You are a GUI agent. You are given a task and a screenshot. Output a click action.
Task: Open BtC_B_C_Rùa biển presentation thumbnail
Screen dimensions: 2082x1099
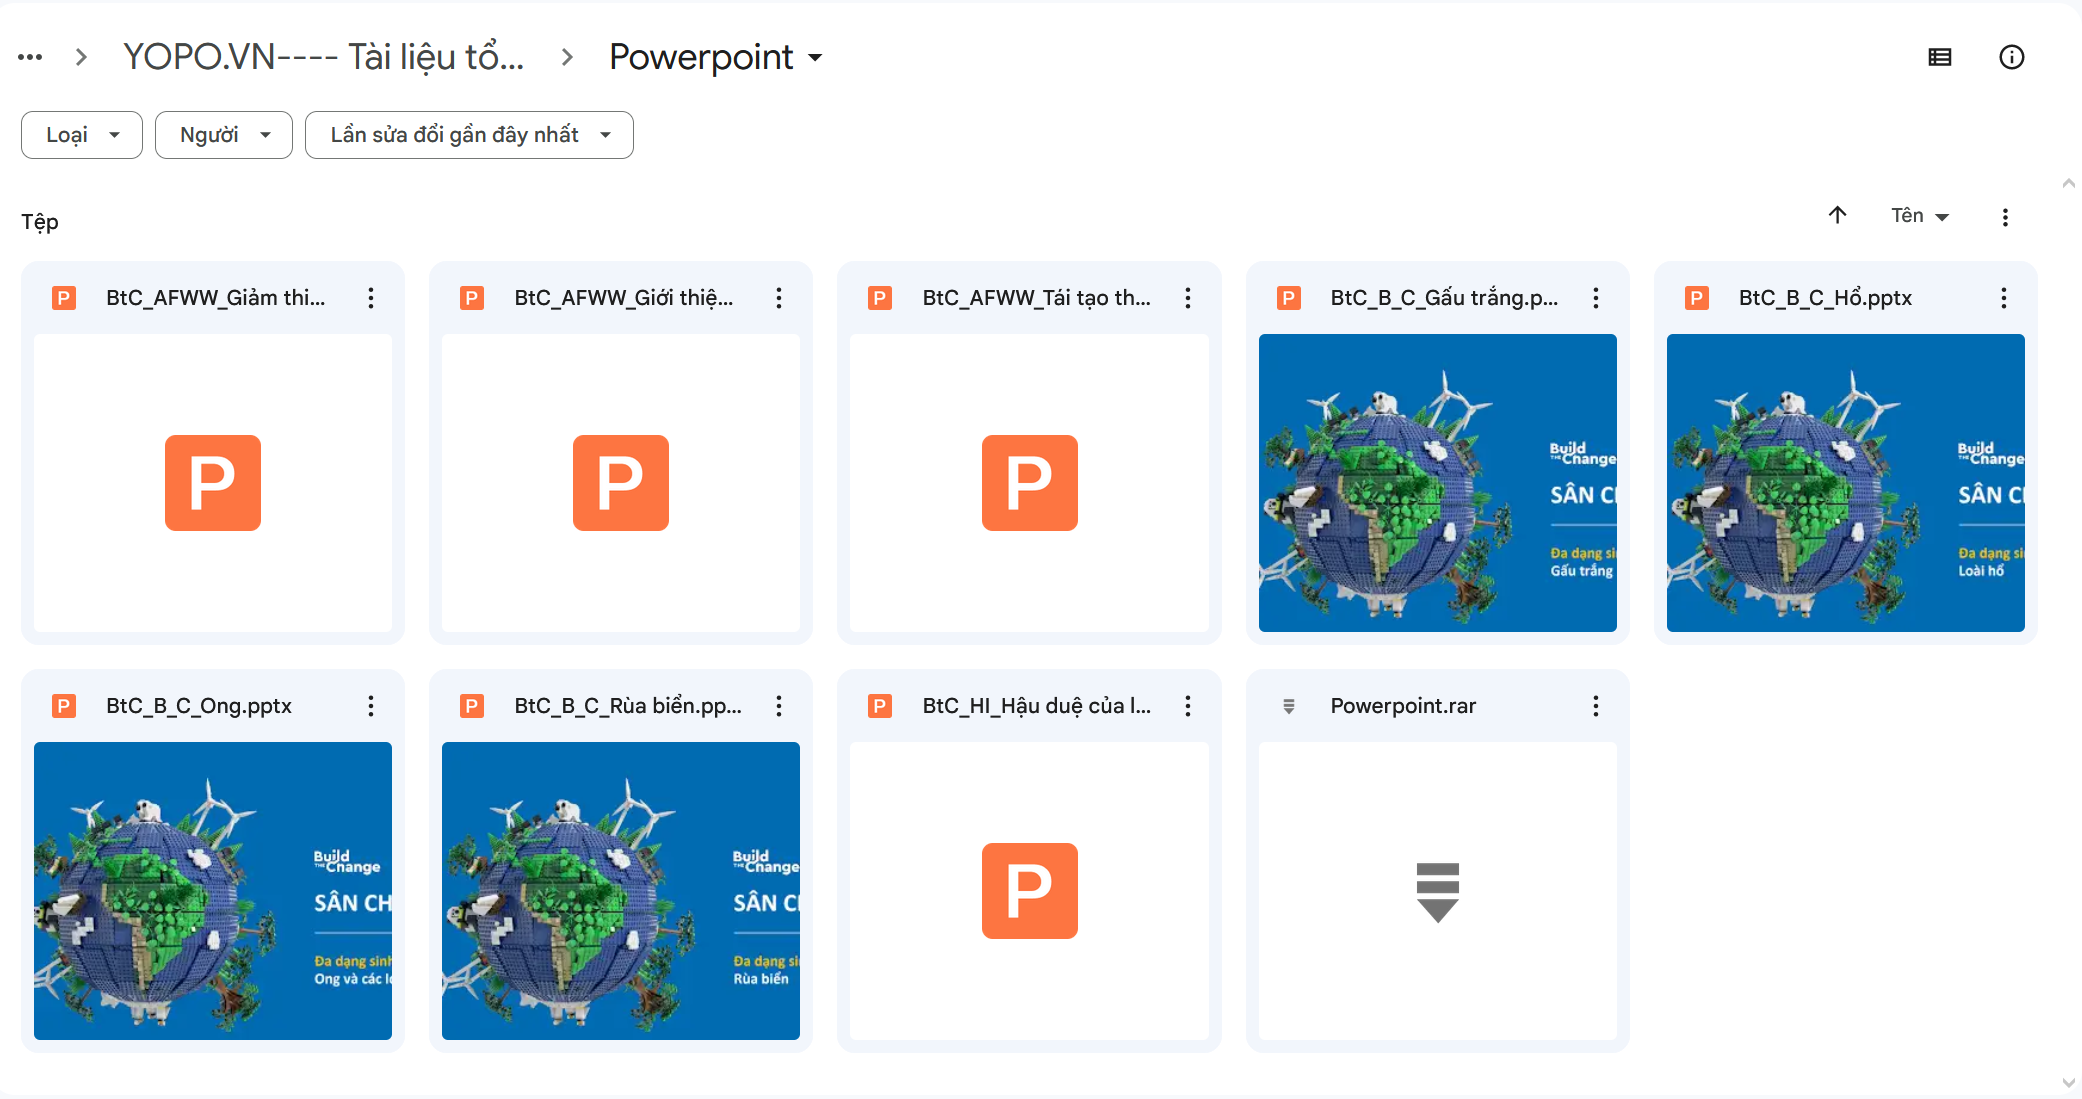620,890
